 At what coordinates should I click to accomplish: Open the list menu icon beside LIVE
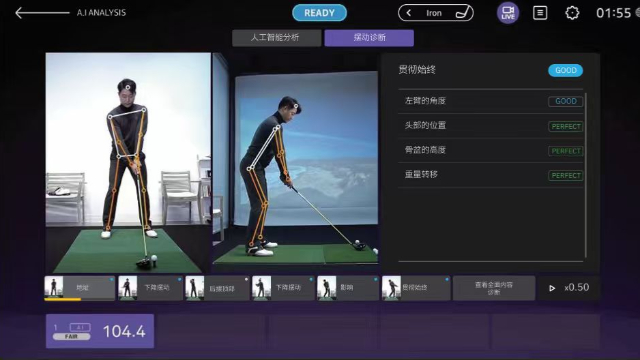tap(540, 13)
